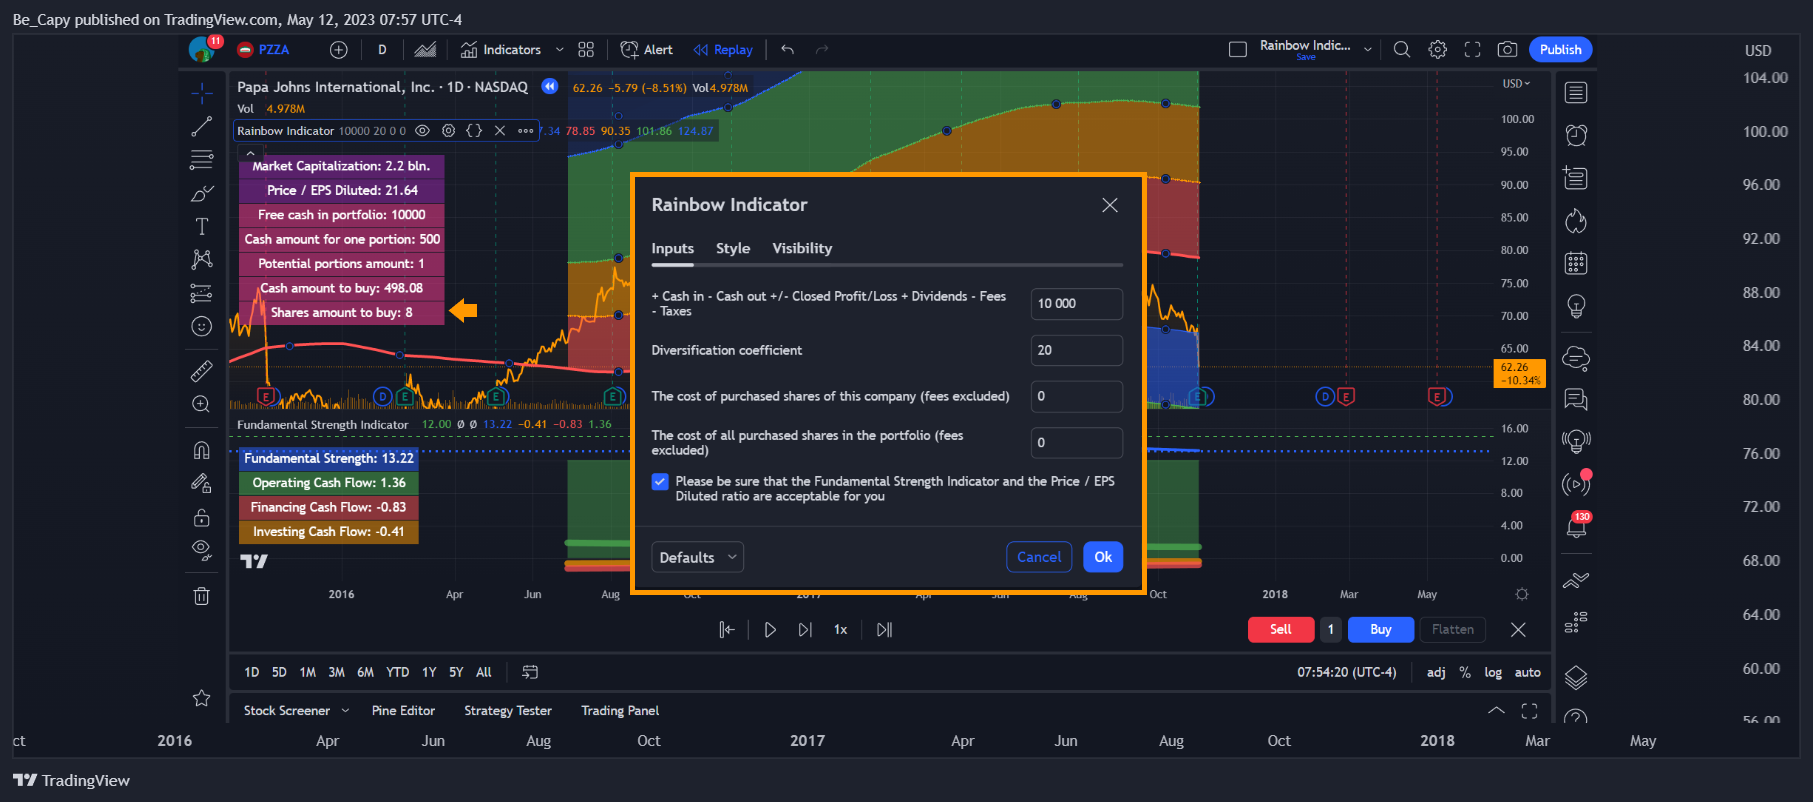
Task: Confirm settings with Ok button
Action: click(1103, 557)
